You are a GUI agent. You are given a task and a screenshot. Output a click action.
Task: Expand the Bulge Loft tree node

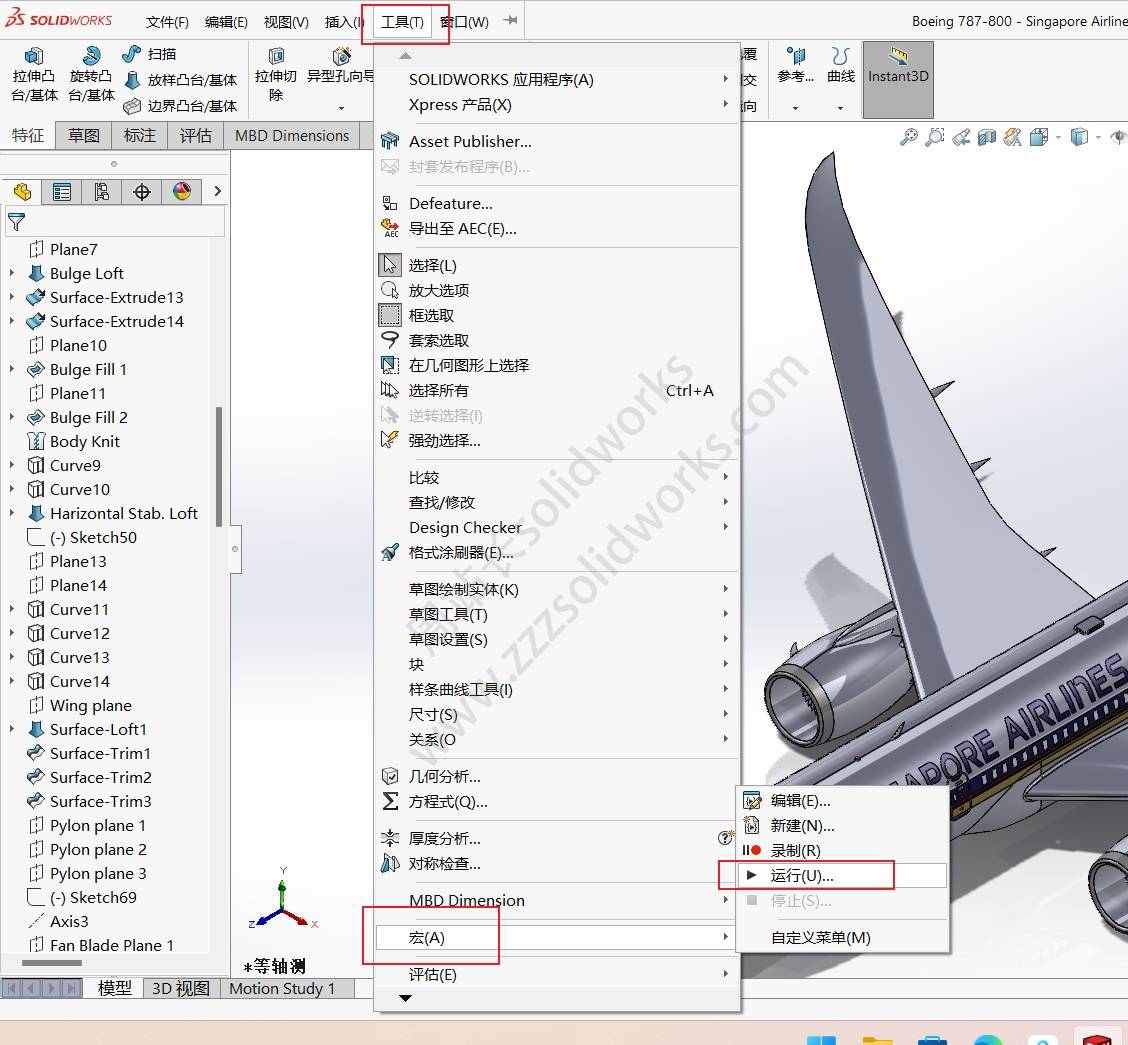point(12,273)
